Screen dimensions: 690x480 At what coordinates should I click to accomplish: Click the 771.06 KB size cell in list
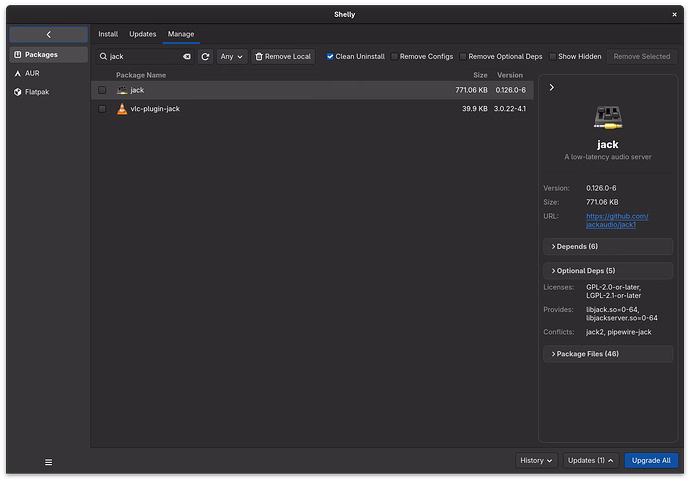(x=471, y=90)
